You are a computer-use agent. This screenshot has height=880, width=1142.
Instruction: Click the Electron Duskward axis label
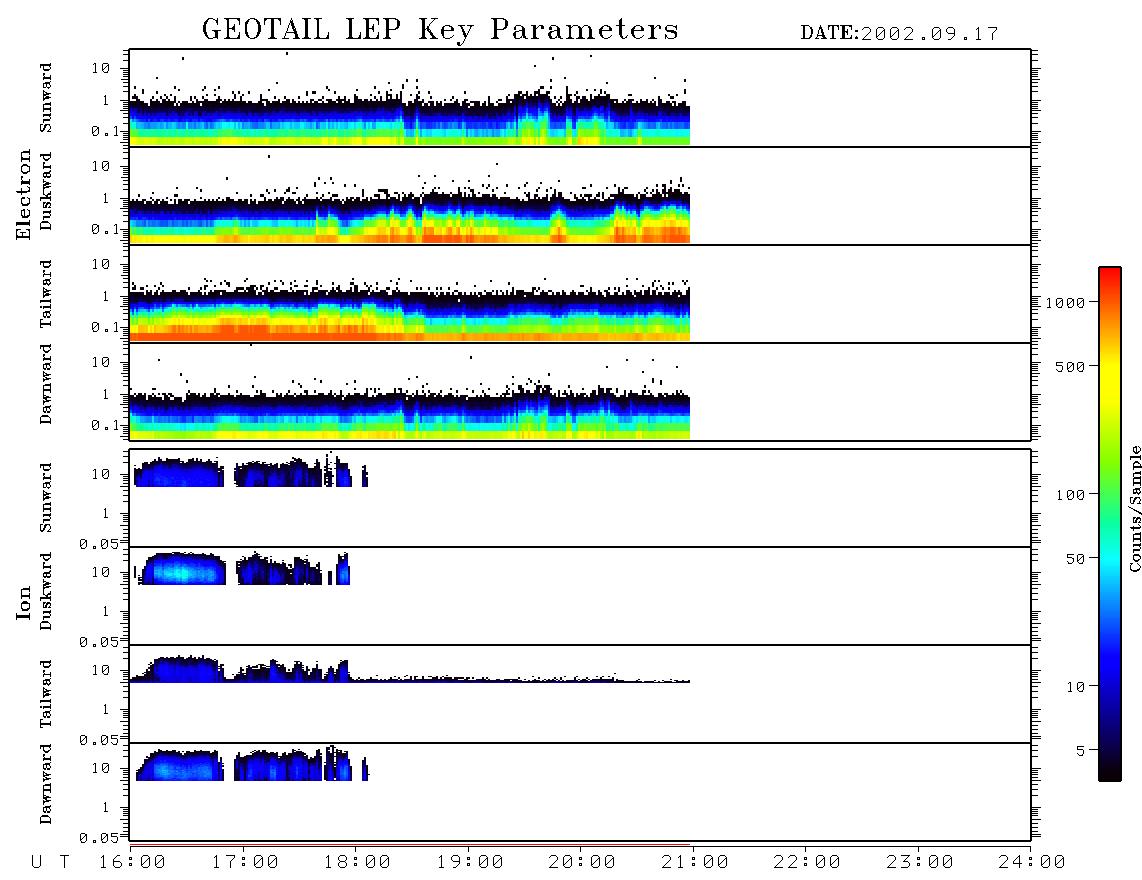tap(46, 191)
